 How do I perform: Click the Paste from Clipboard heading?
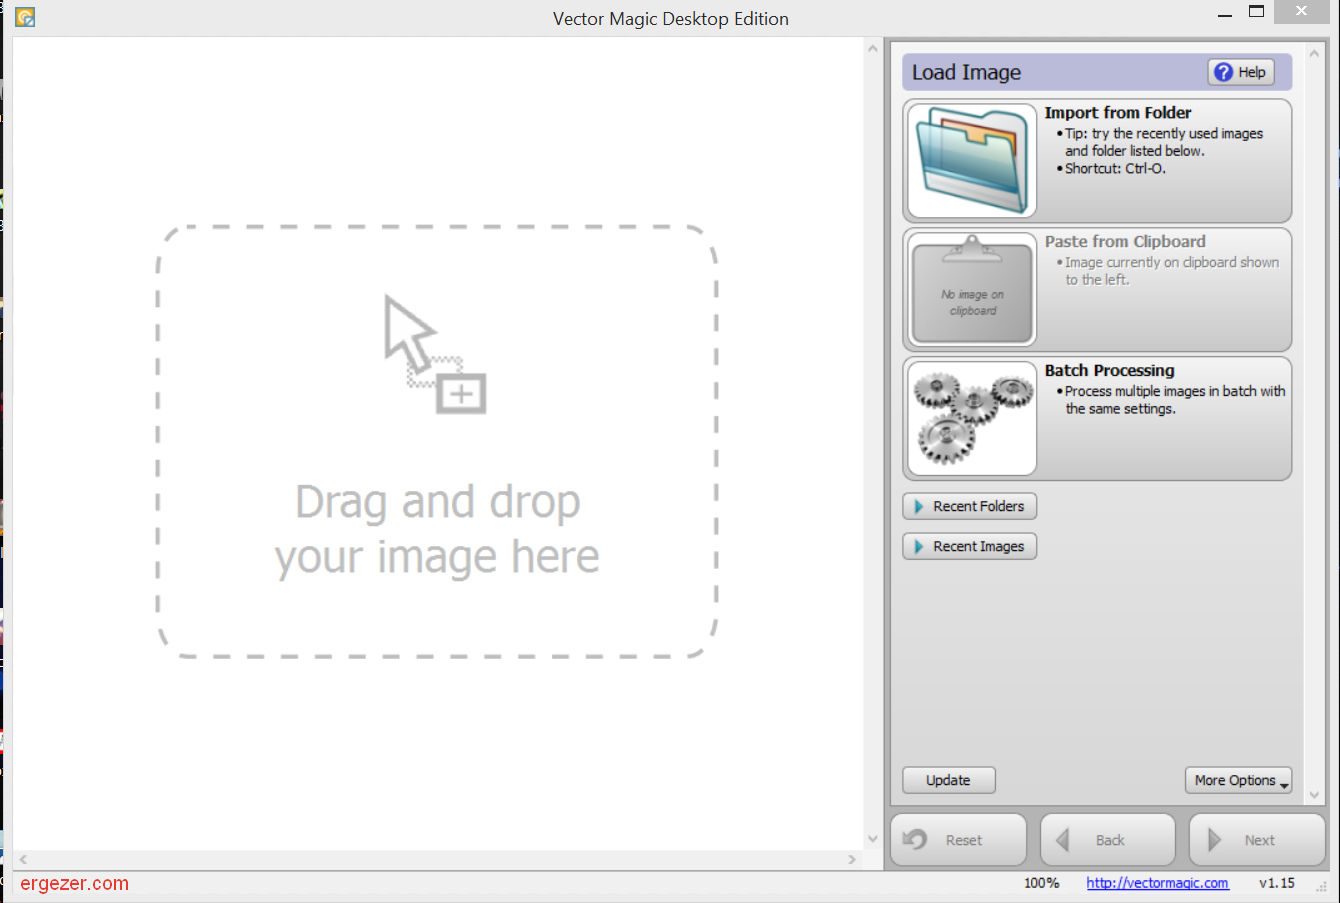tap(1125, 241)
